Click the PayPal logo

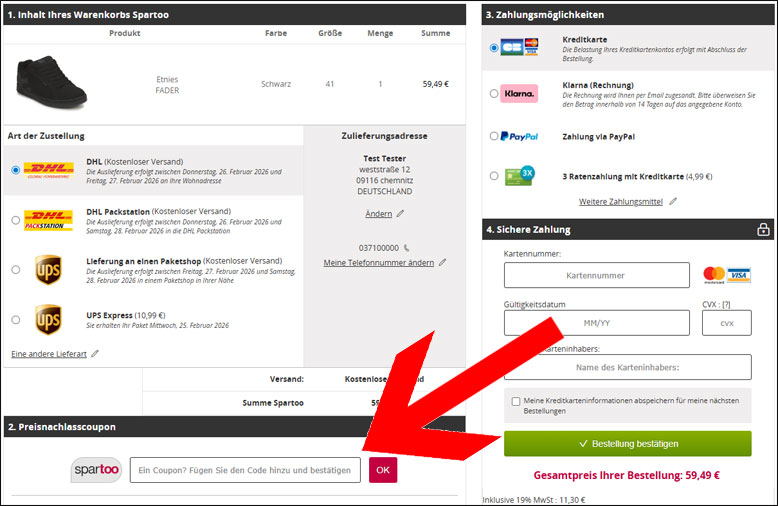click(519, 136)
